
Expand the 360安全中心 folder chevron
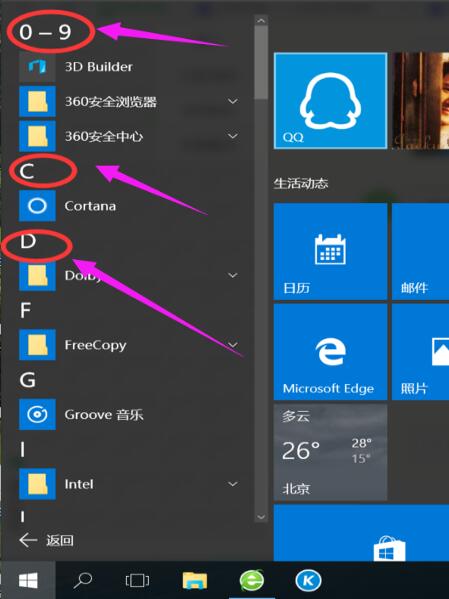tap(233, 136)
